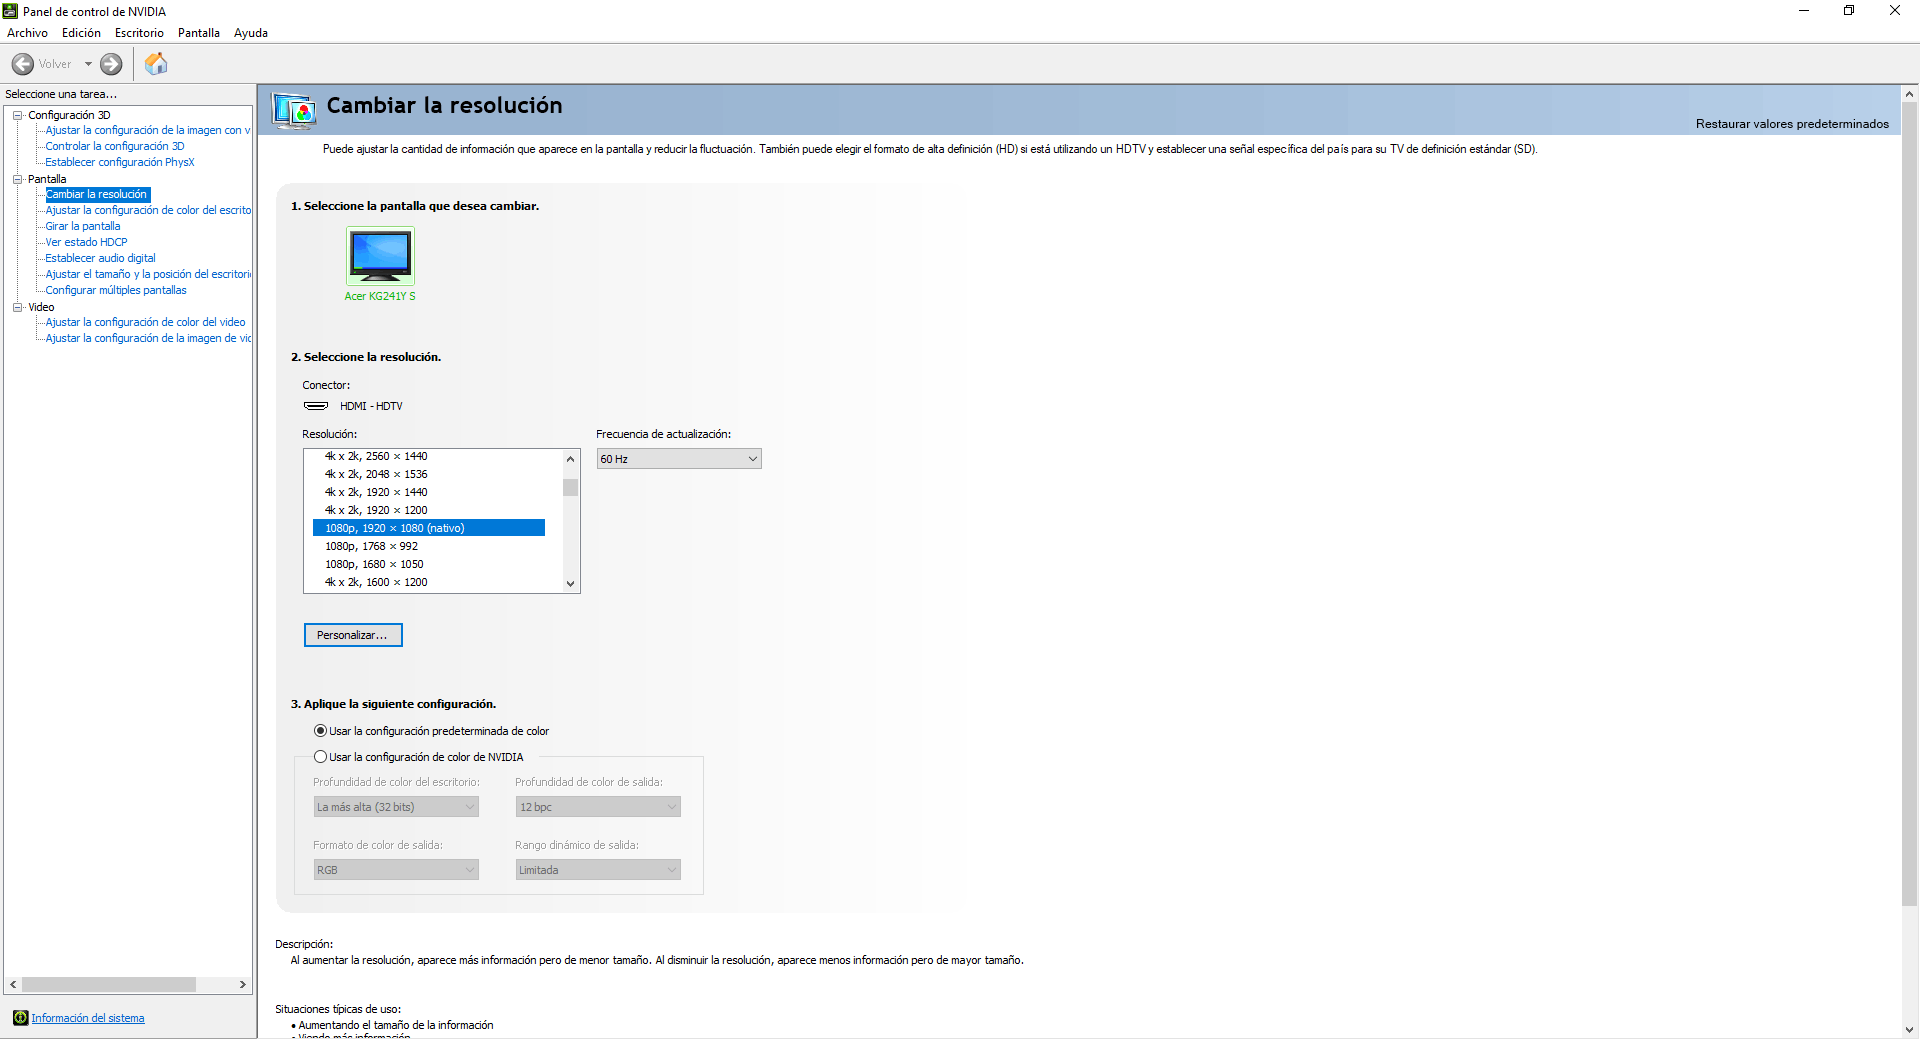This screenshot has height=1040, width=1920.
Task: Click the system information icon at bottom left
Action: click(20, 1018)
